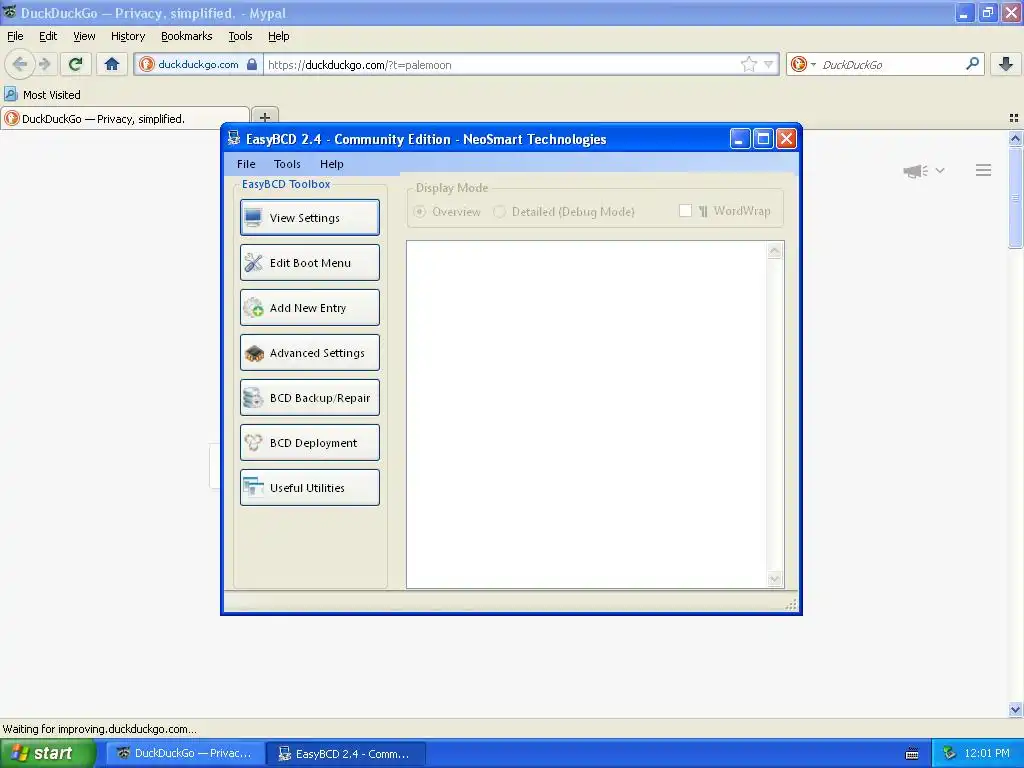Open EasyBCD Help menu

332,164
